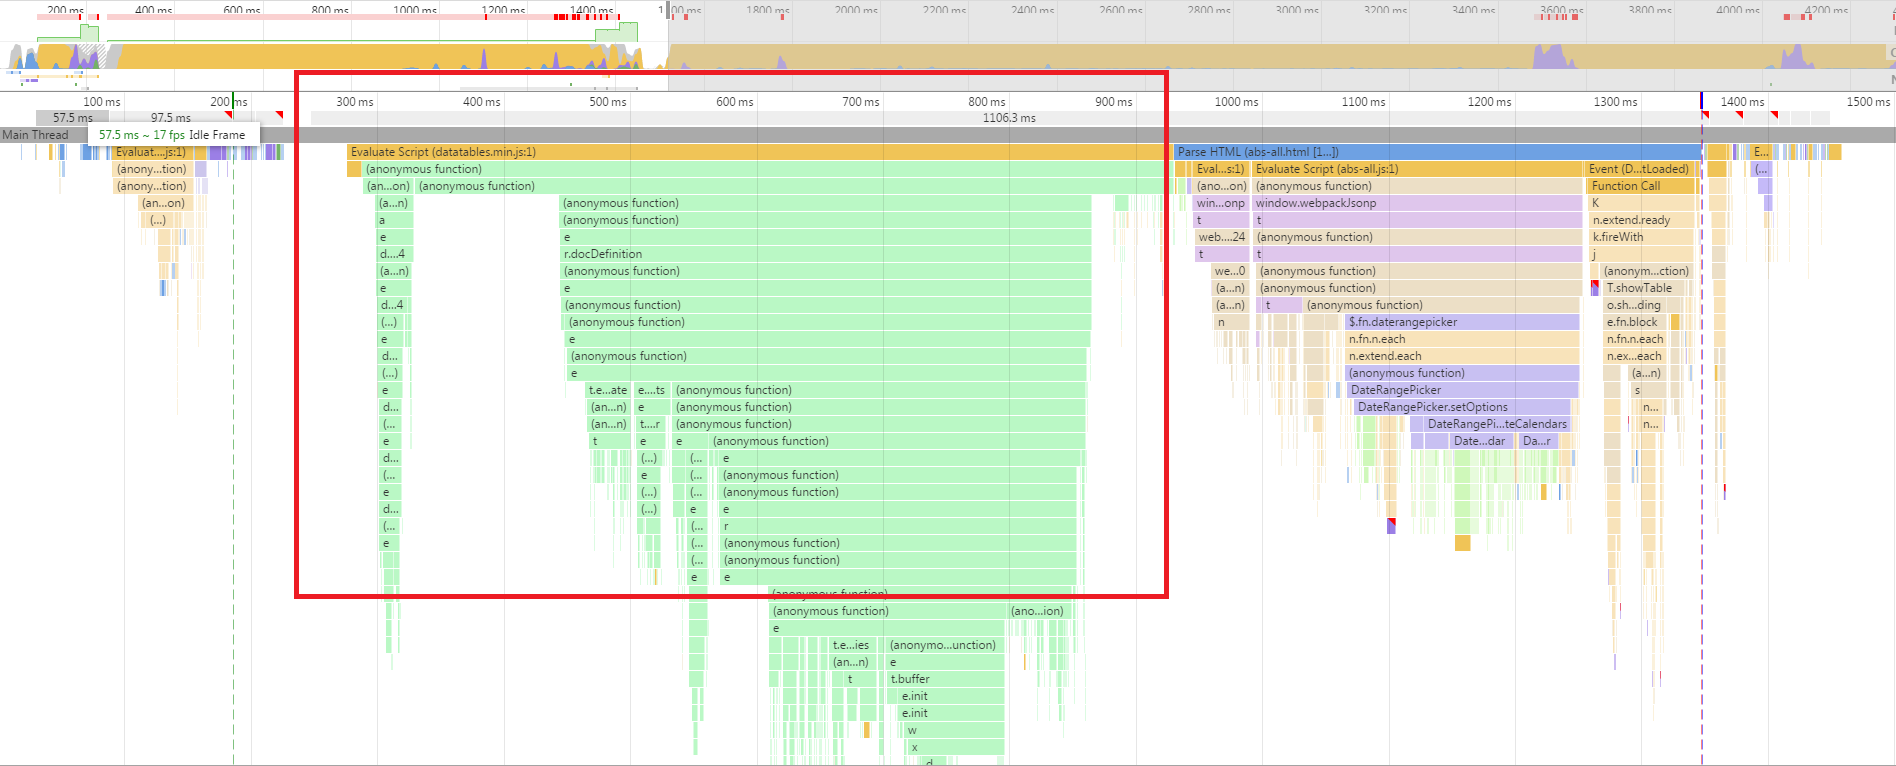
Task: Select the web....24 flame bar
Action: coord(1222,237)
